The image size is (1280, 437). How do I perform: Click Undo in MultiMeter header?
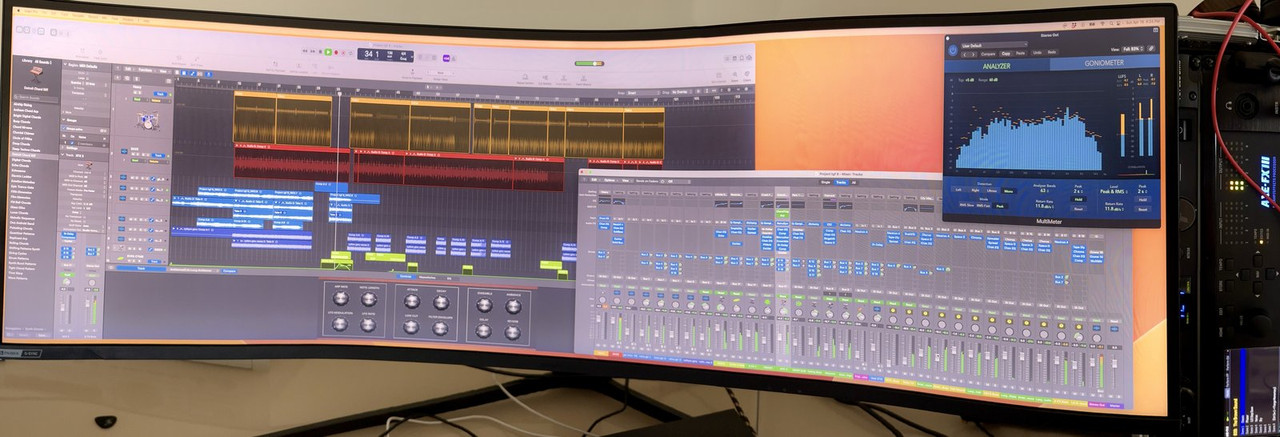(x=1037, y=53)
